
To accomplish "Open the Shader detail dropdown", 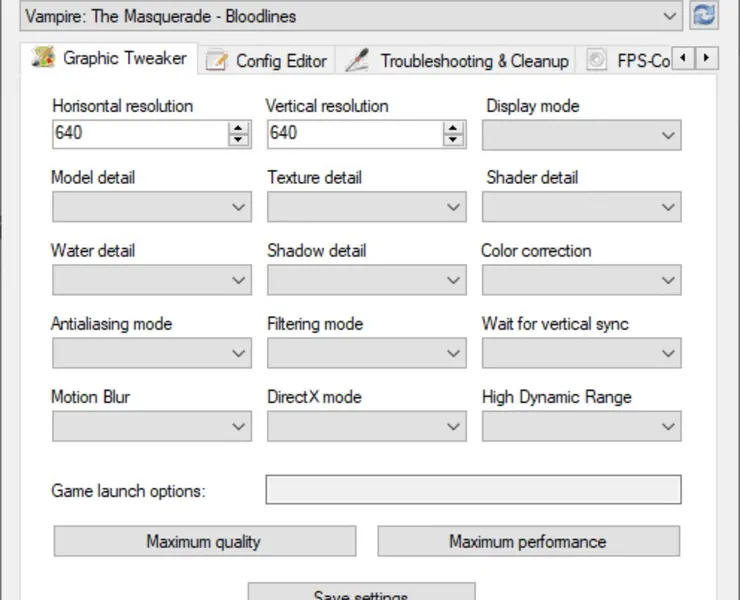I will point(581,206).
